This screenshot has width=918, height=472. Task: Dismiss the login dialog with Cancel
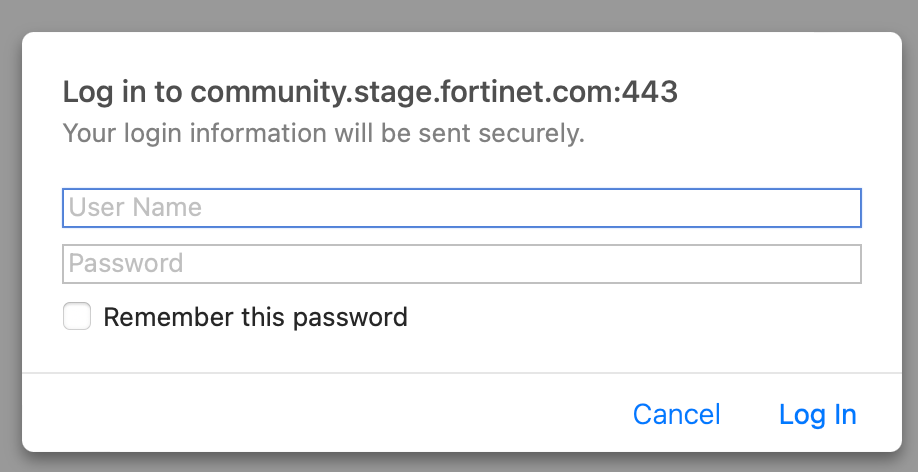tap(676, 414)
